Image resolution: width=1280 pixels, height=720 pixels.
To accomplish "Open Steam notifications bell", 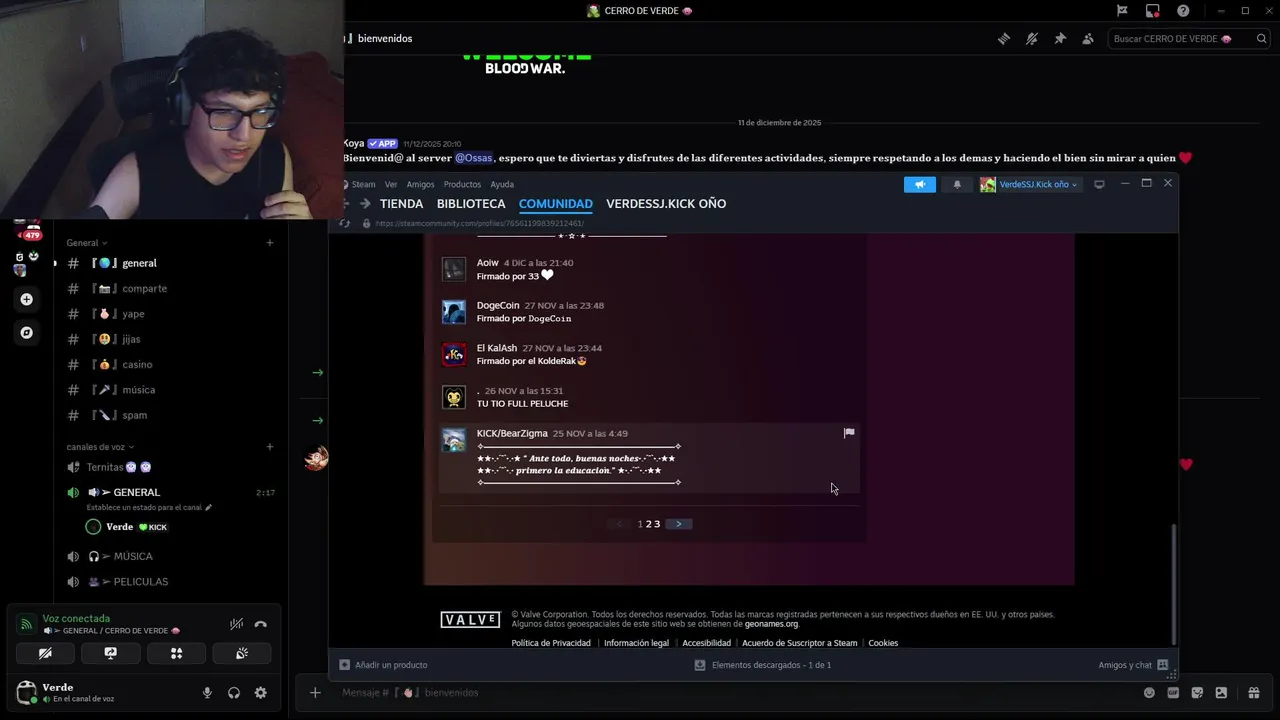I will click(x=957, y=184).
